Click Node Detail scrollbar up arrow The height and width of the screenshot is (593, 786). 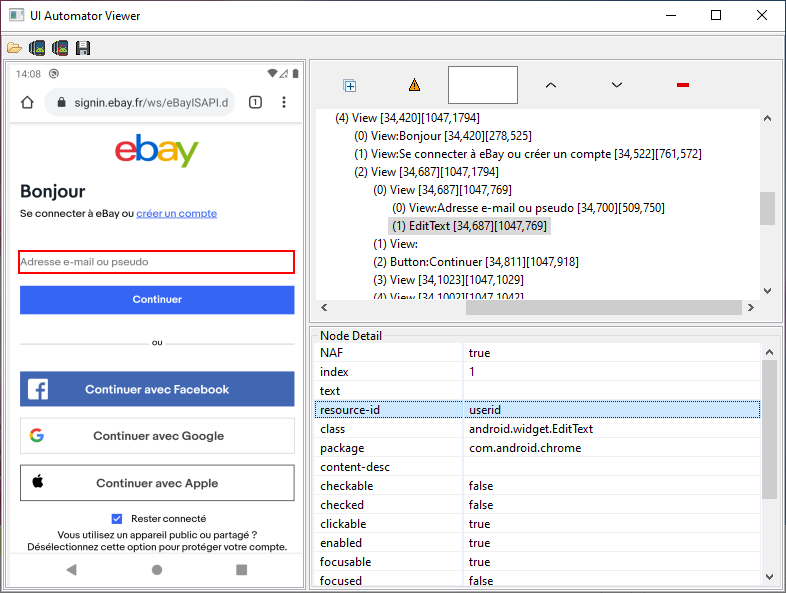pos(769,352)
